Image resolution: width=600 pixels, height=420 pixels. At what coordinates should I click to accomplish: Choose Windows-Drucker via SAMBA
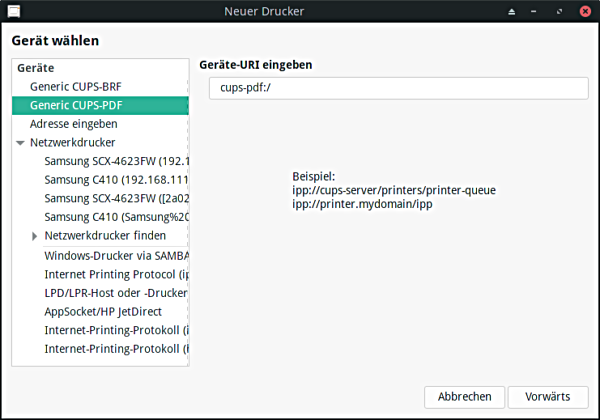point(116,255)
